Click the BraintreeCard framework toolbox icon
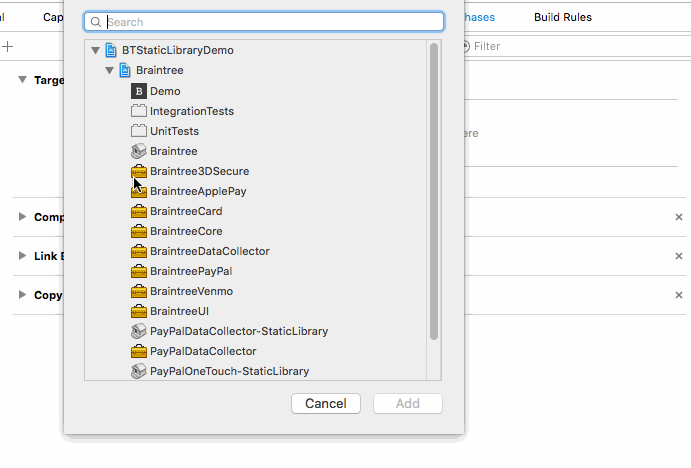Image resolution: width=691 pixels, height=468 pixels. 139,211
